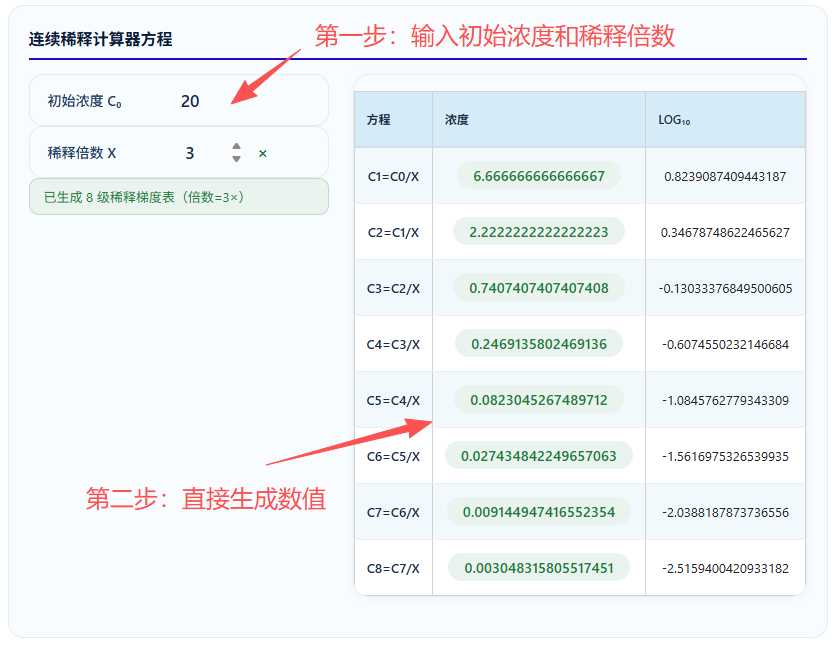Select the LOG₁₀ column header
The width and height of the screenshot is (838, 653).
point(674,120)
